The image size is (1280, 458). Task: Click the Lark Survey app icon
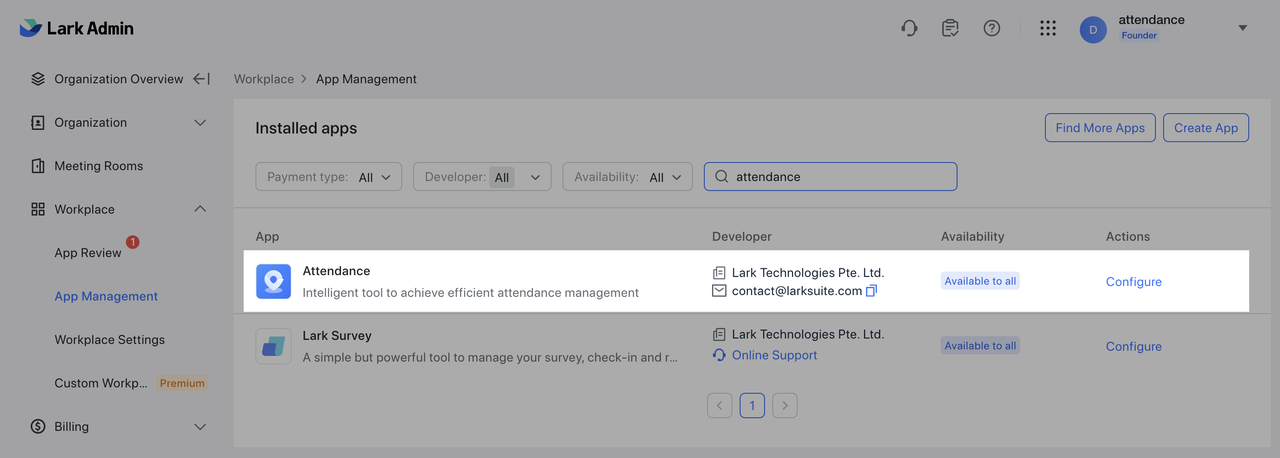(x=273, y=346)
